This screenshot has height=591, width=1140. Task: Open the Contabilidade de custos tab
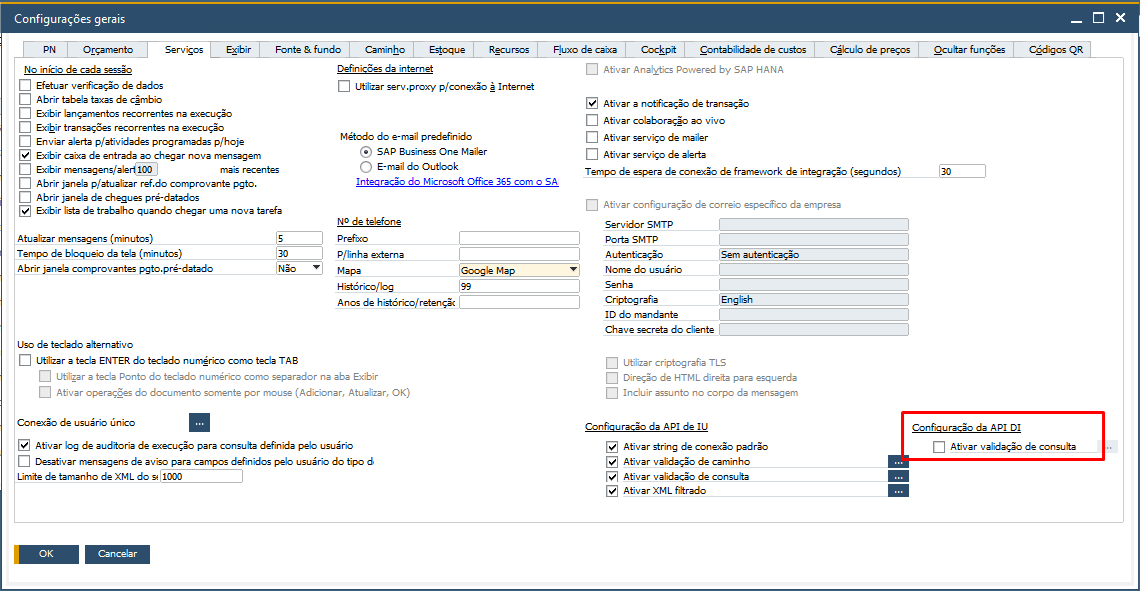[752, 49]
